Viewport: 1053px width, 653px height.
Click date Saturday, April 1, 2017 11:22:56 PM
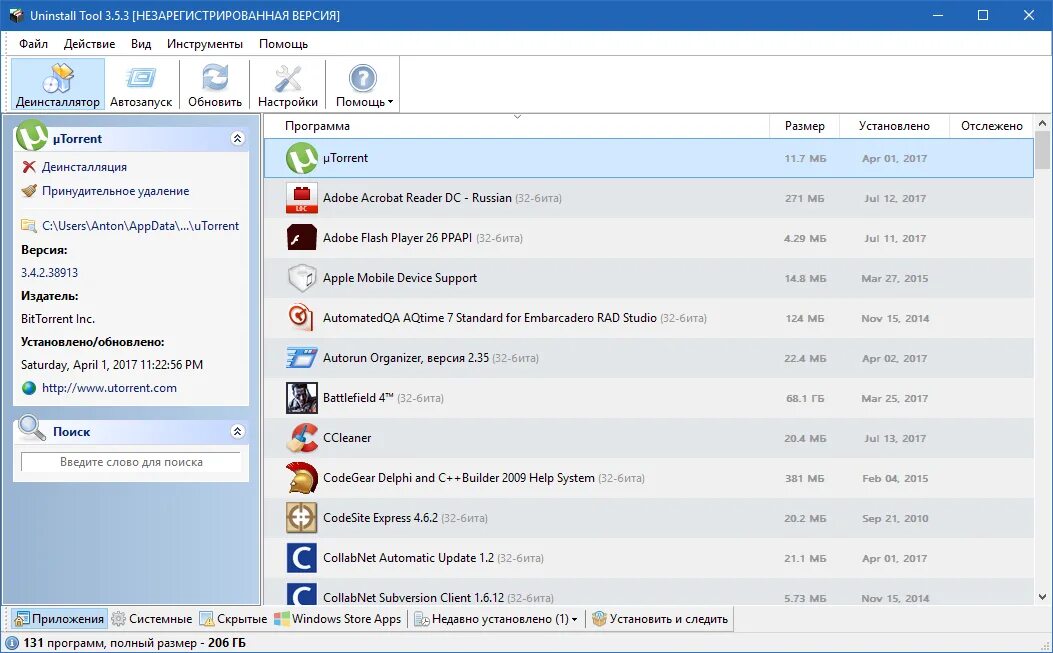coord(111,365)
